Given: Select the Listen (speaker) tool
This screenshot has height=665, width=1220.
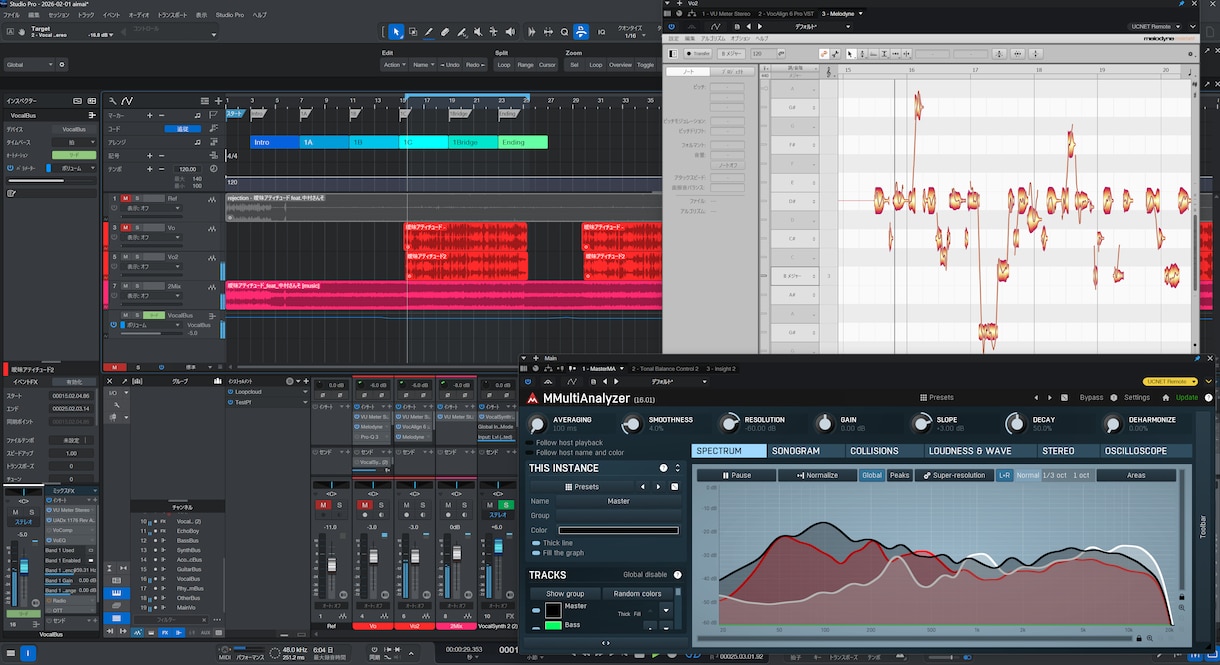Looking at the screenshot, I should pos(508,32).
